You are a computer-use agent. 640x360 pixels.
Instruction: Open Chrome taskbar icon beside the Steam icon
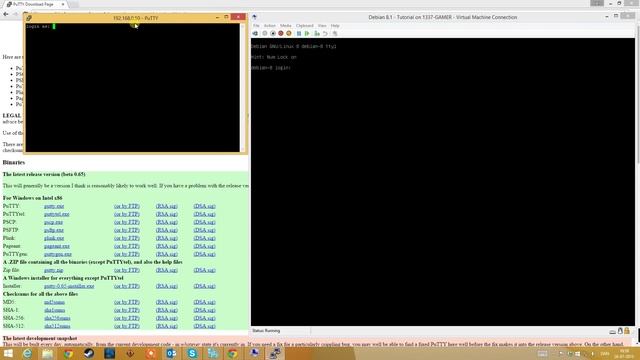coord(68,353)
